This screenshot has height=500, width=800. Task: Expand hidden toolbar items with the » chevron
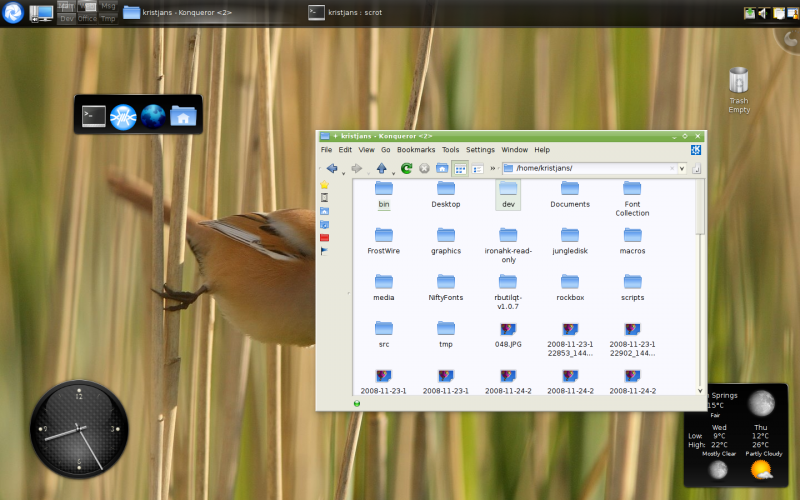[x=493, y=168]
